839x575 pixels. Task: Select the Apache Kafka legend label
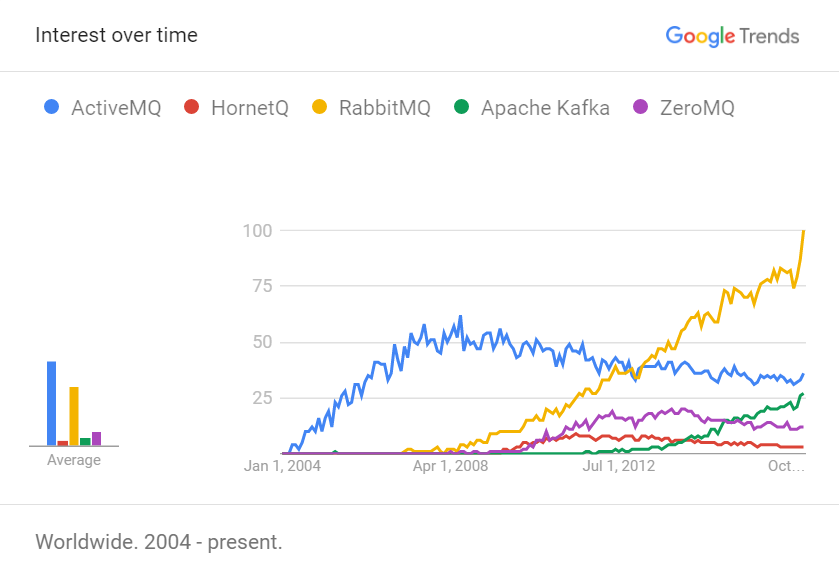point(545,108)
